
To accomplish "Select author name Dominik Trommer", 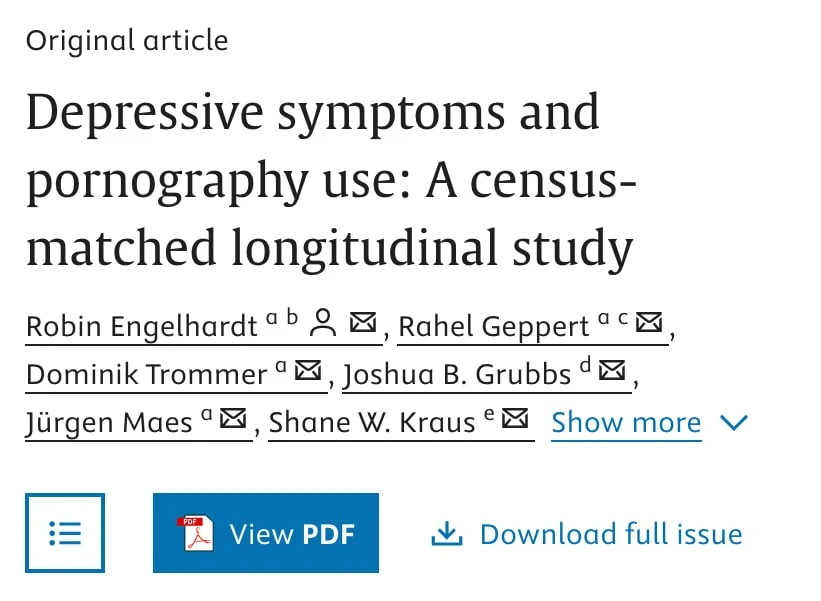I will (x=147, y=375).
